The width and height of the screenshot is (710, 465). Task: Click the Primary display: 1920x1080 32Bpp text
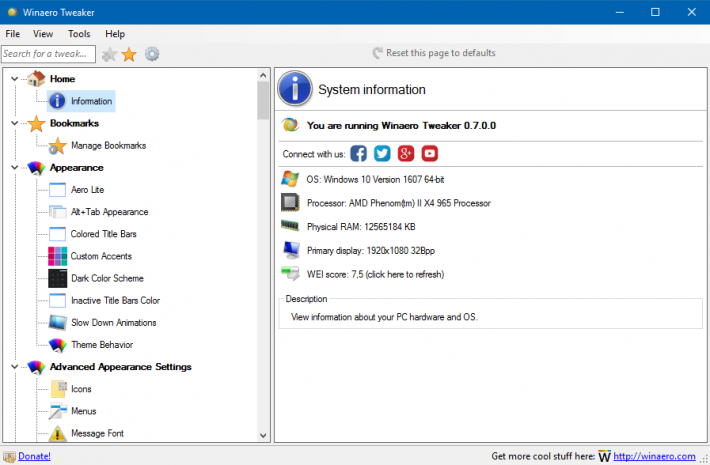coord(371,251)
